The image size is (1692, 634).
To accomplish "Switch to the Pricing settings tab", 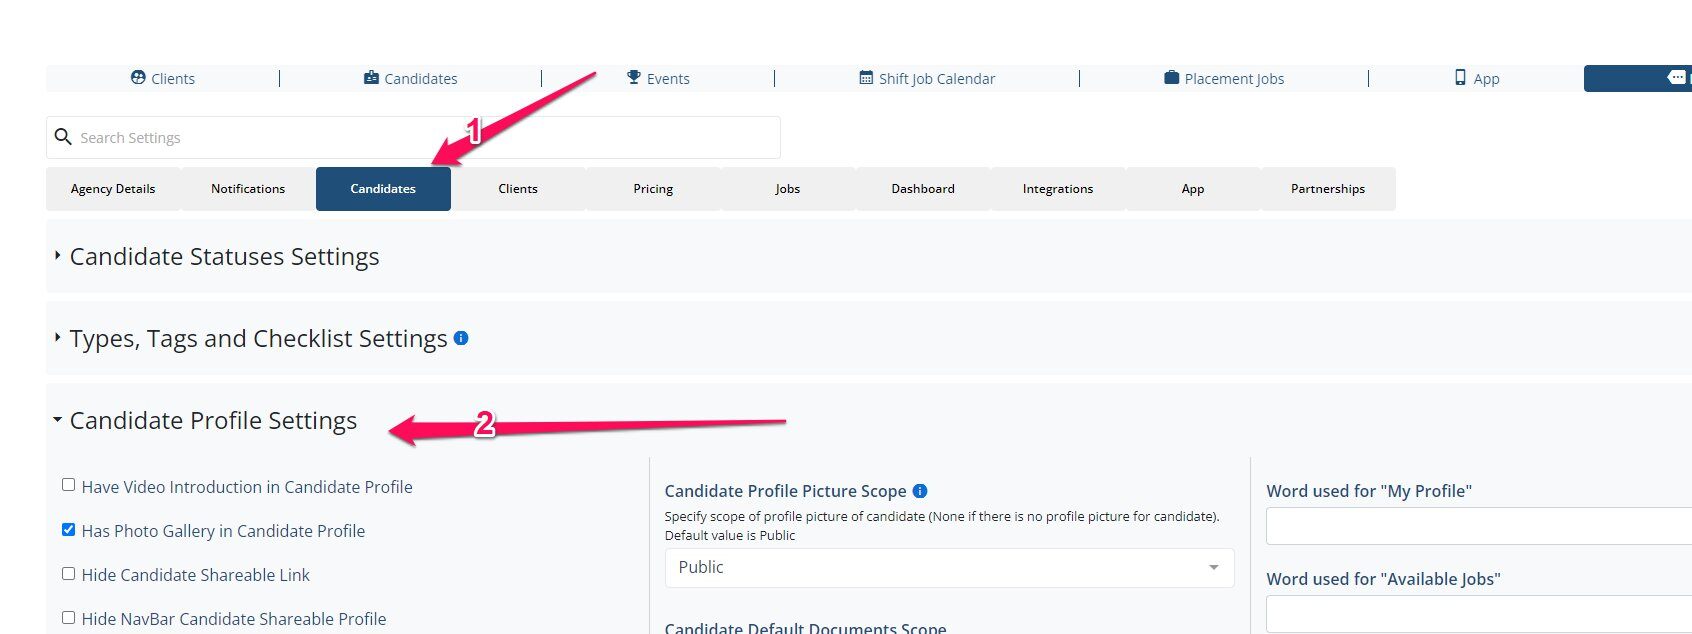I will click(x=652, y=188).
